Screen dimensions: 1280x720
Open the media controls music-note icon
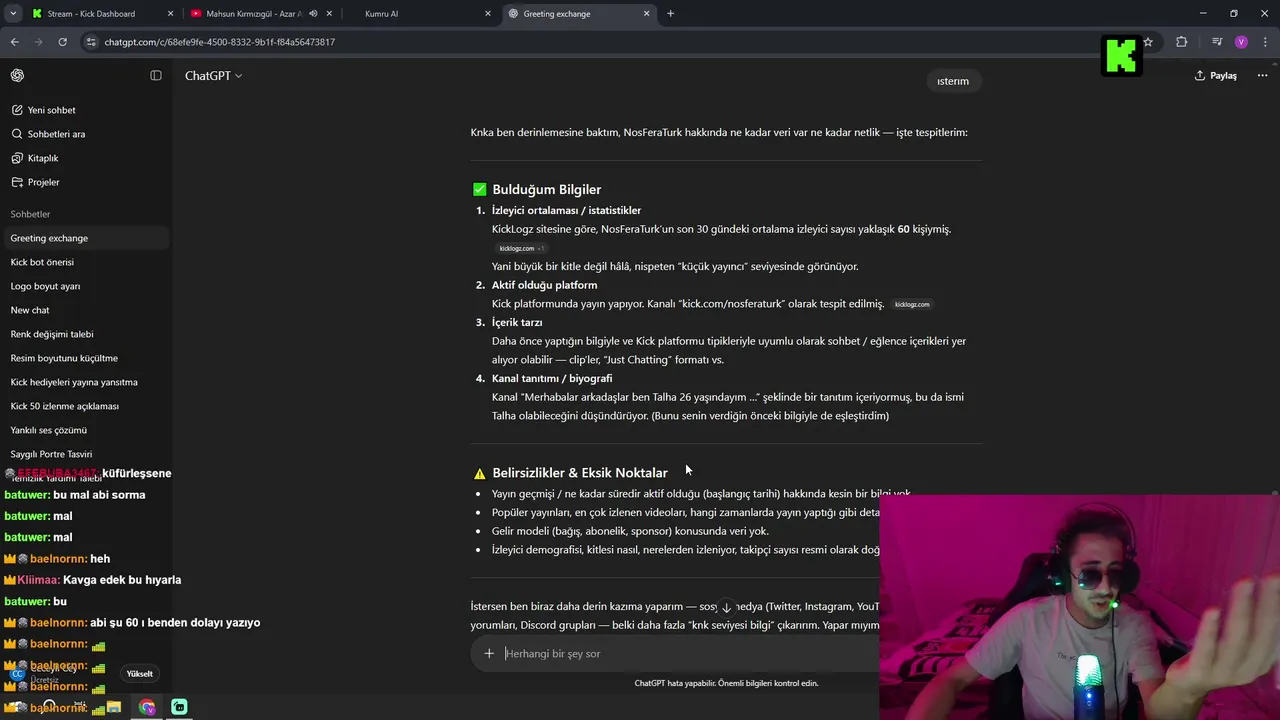1217,42
